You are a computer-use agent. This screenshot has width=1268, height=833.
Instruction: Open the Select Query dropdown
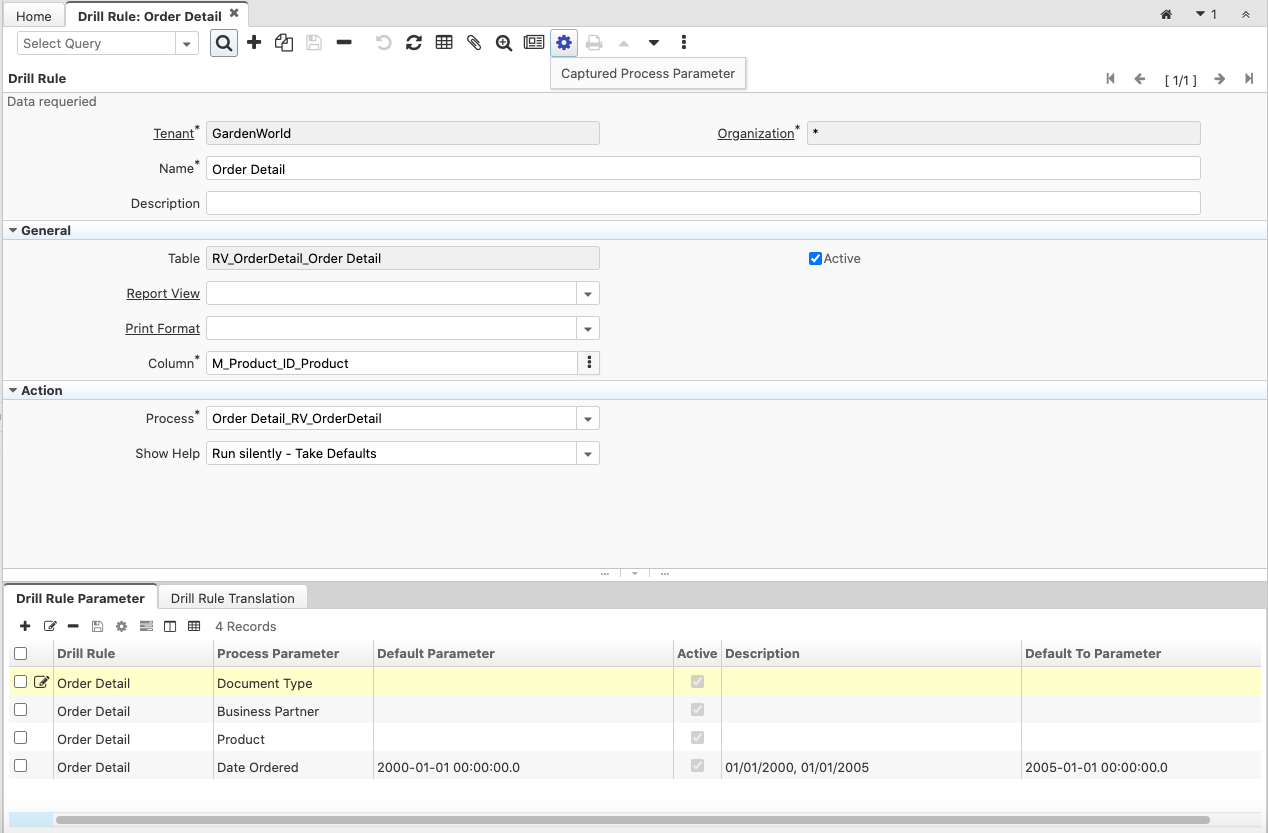coord(186,43)
